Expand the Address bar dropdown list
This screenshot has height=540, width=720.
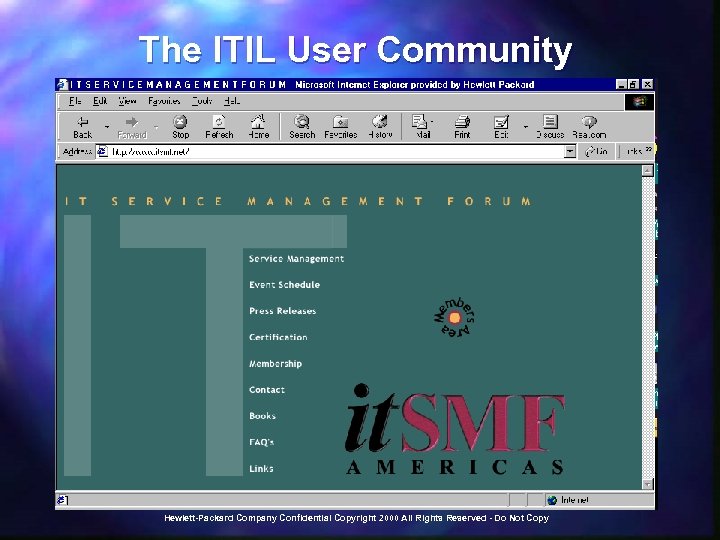570,151
